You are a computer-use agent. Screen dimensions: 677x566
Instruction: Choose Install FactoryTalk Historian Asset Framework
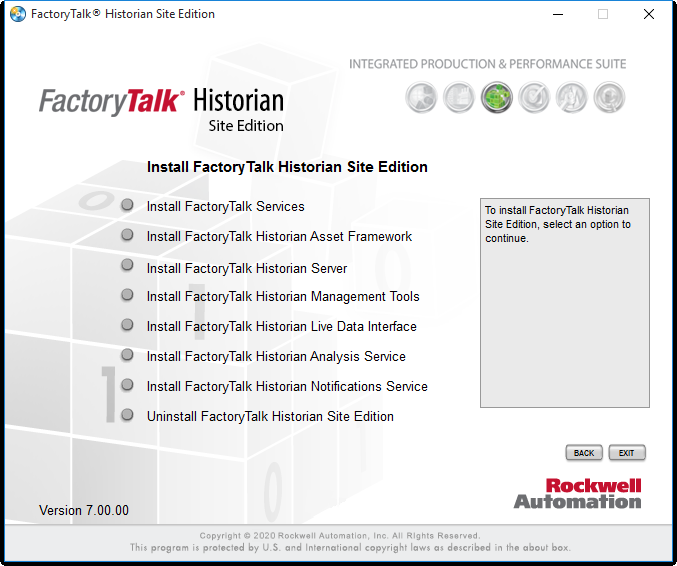point(279,237)
